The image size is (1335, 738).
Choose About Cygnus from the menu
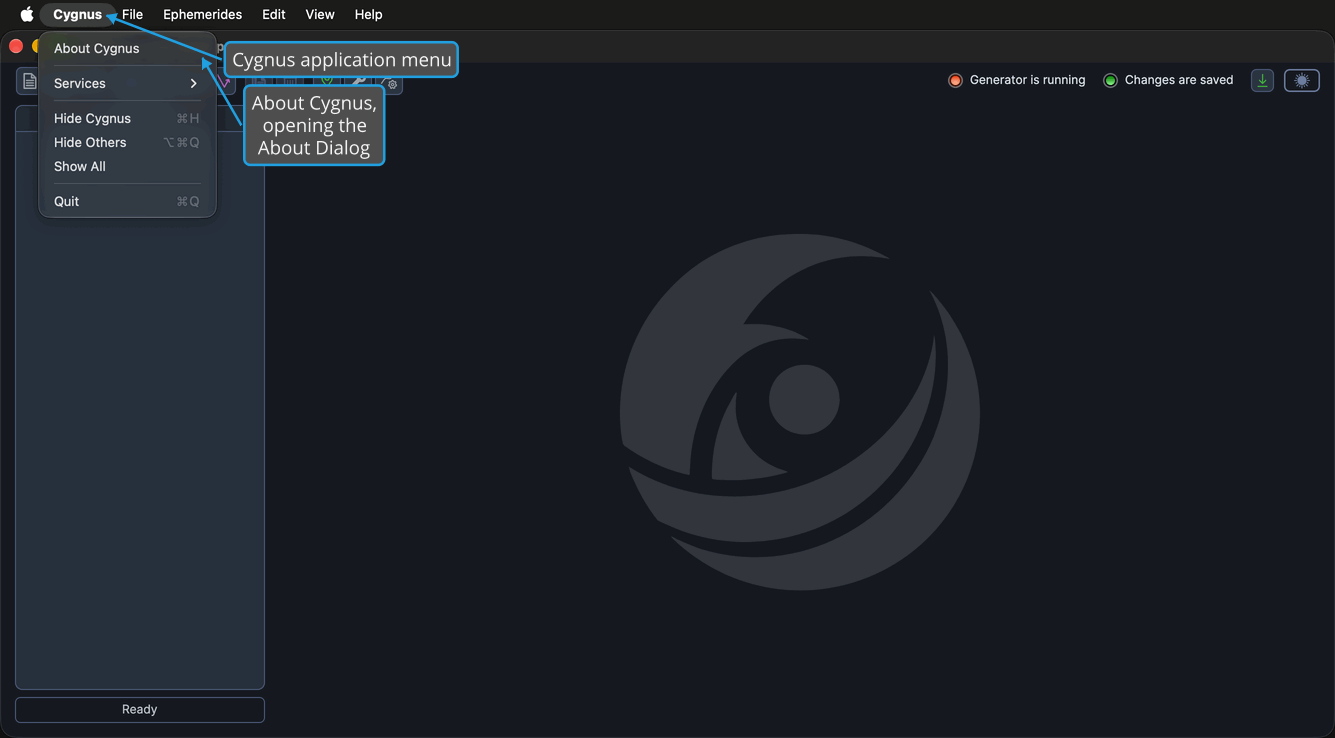click(127, 48)
